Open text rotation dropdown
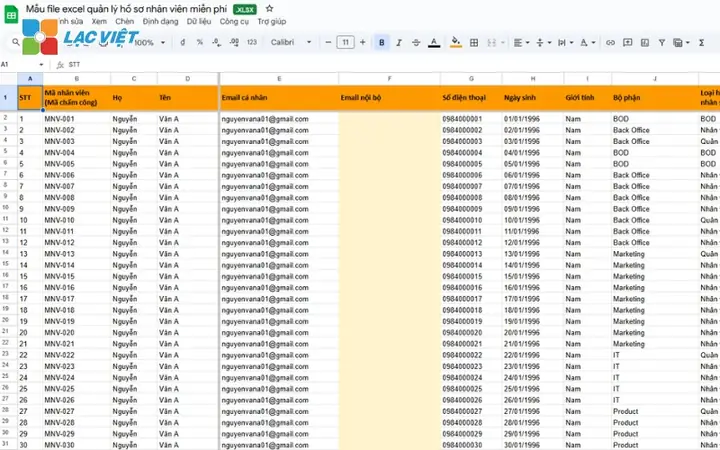Viewport: 720px width, 450px height. pyautogui.click(x=587, y=42)
